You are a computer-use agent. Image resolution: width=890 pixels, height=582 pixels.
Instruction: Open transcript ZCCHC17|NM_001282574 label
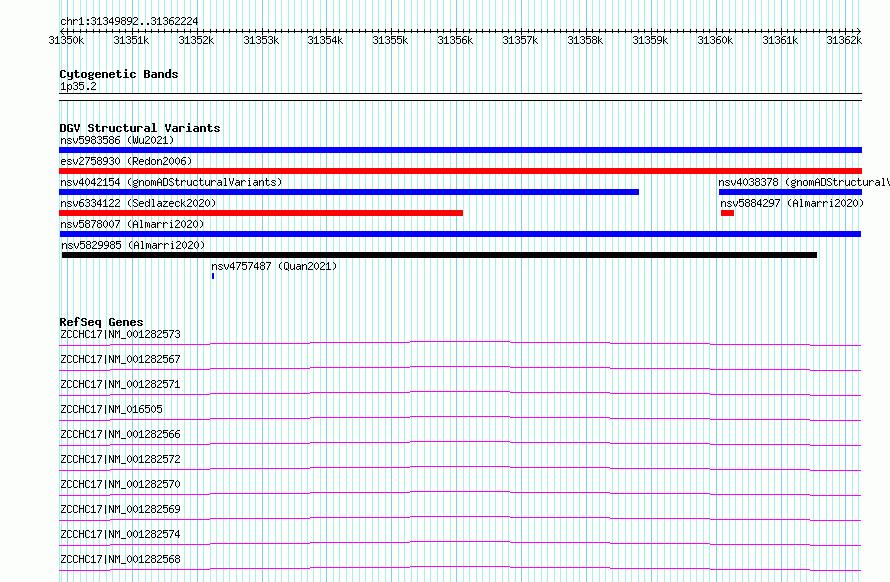[120, 534]
